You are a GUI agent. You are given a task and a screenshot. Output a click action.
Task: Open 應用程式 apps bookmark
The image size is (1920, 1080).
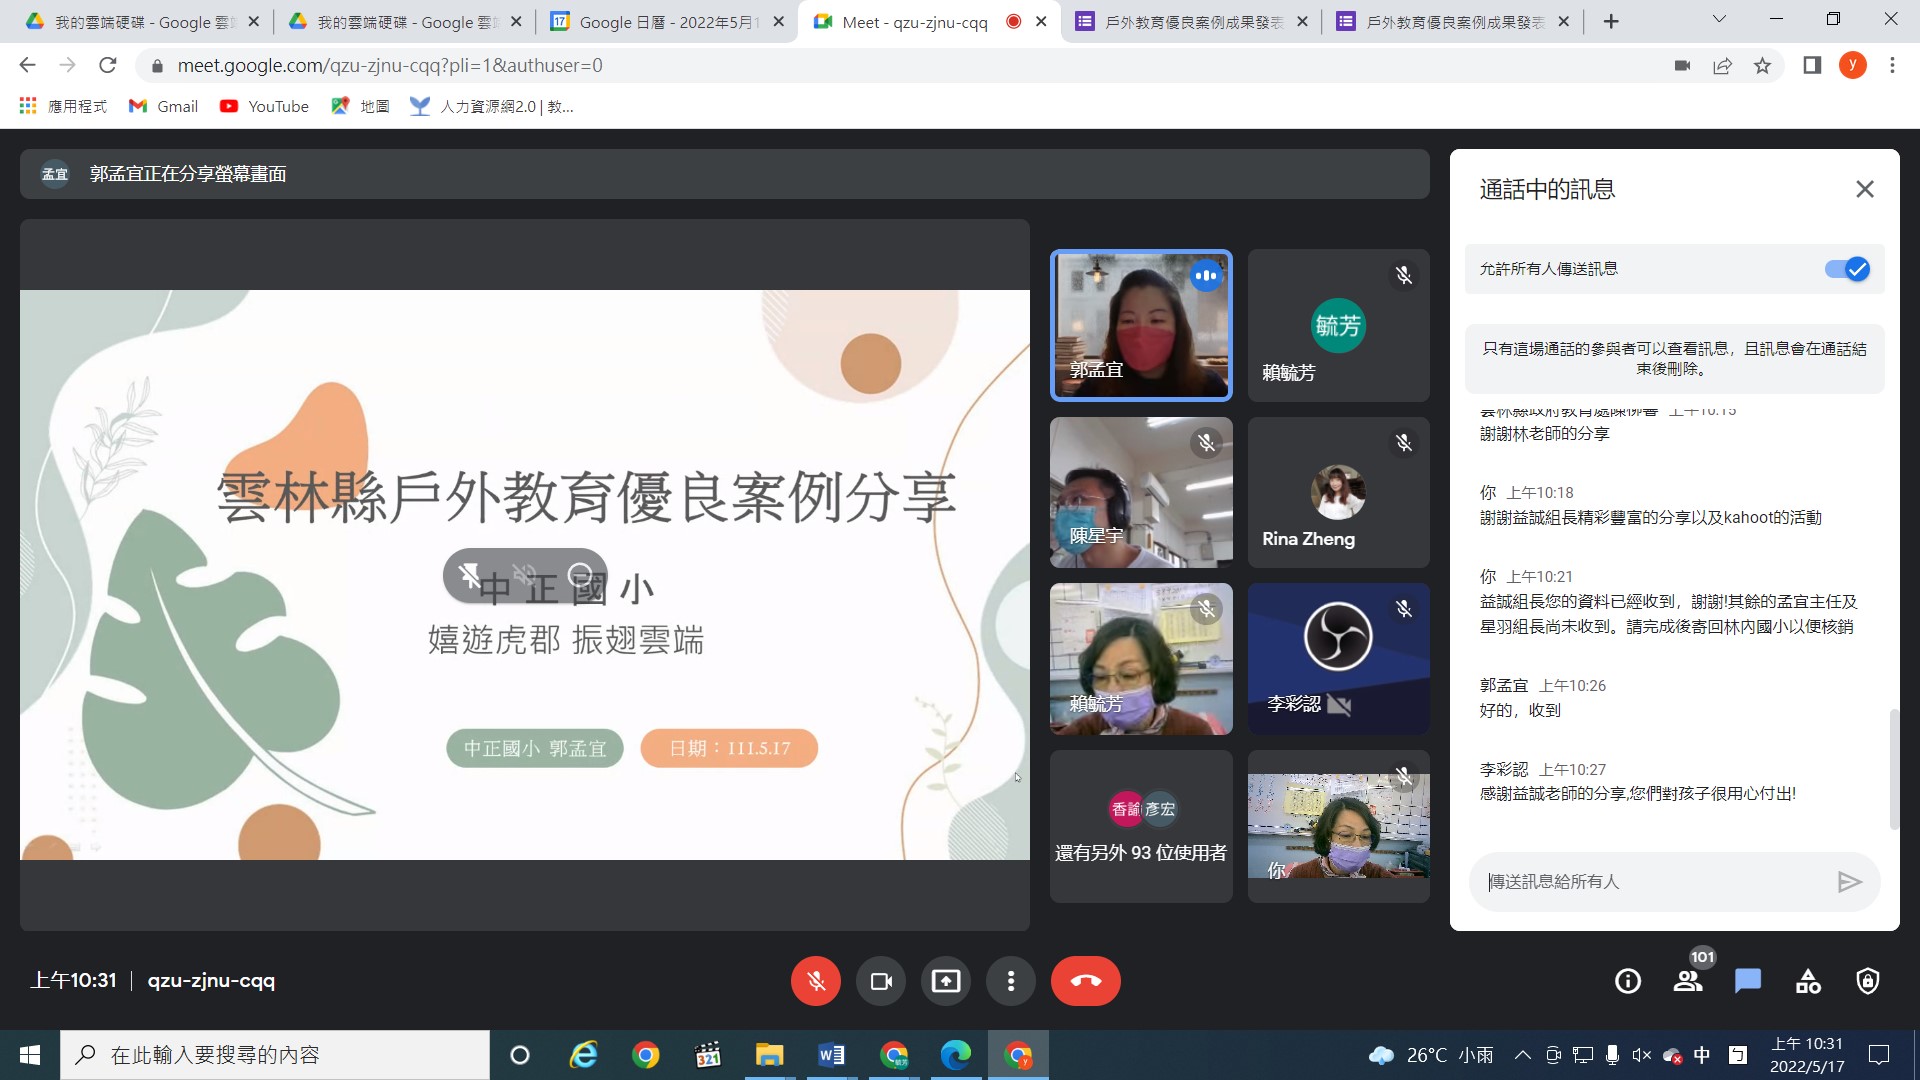63,106
